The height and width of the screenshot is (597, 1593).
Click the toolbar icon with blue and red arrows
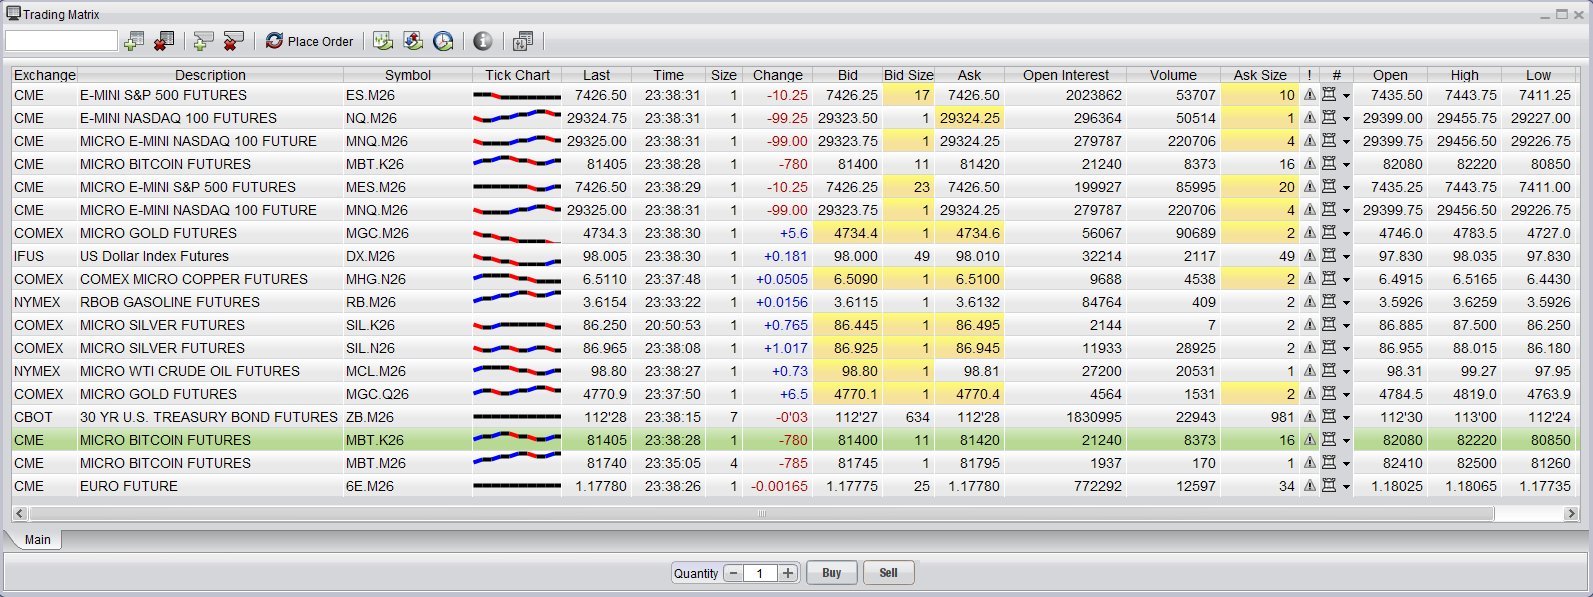point(413,41)
